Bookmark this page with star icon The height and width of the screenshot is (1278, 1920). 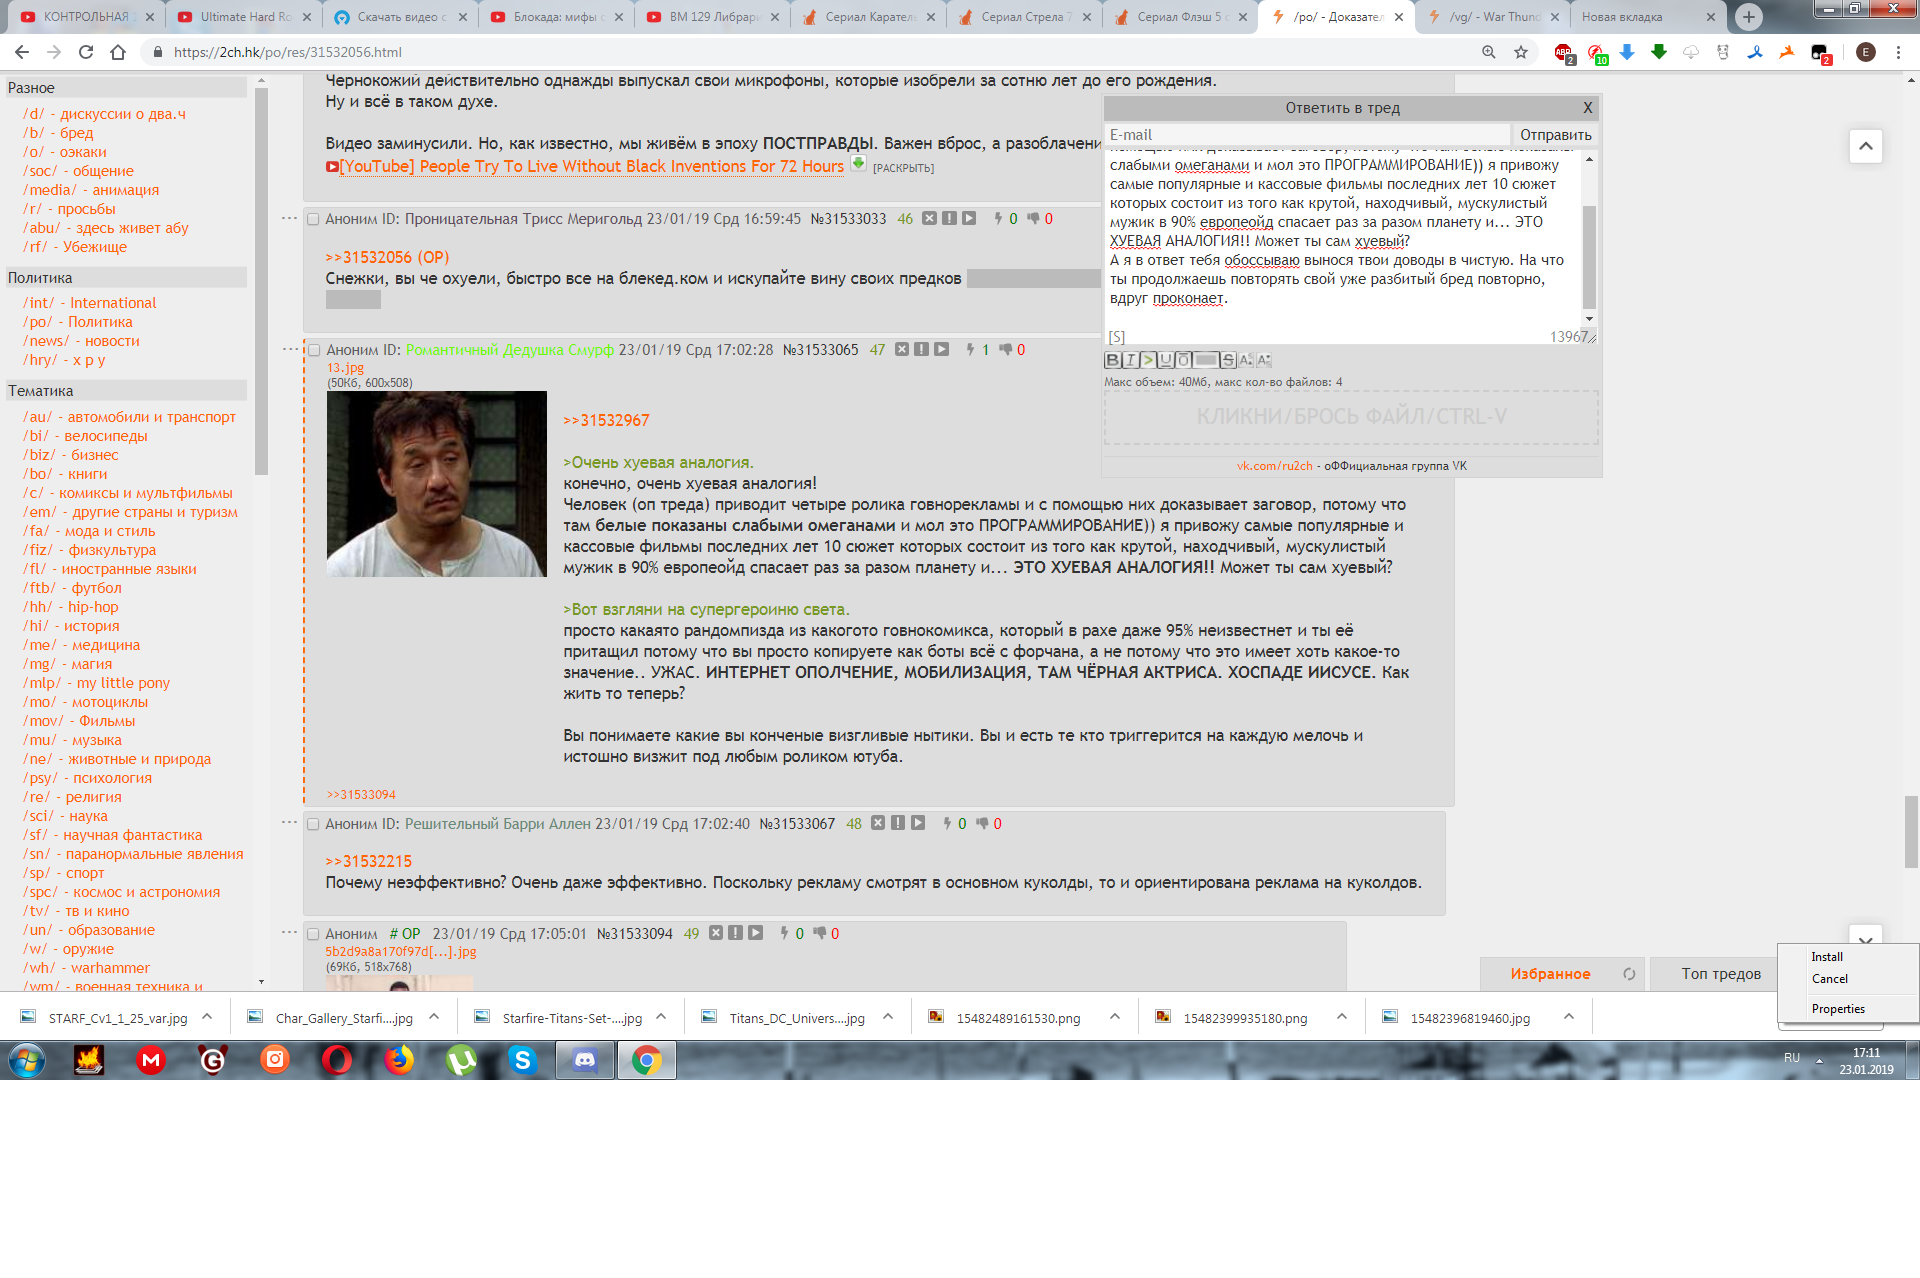coord(1521,52)
